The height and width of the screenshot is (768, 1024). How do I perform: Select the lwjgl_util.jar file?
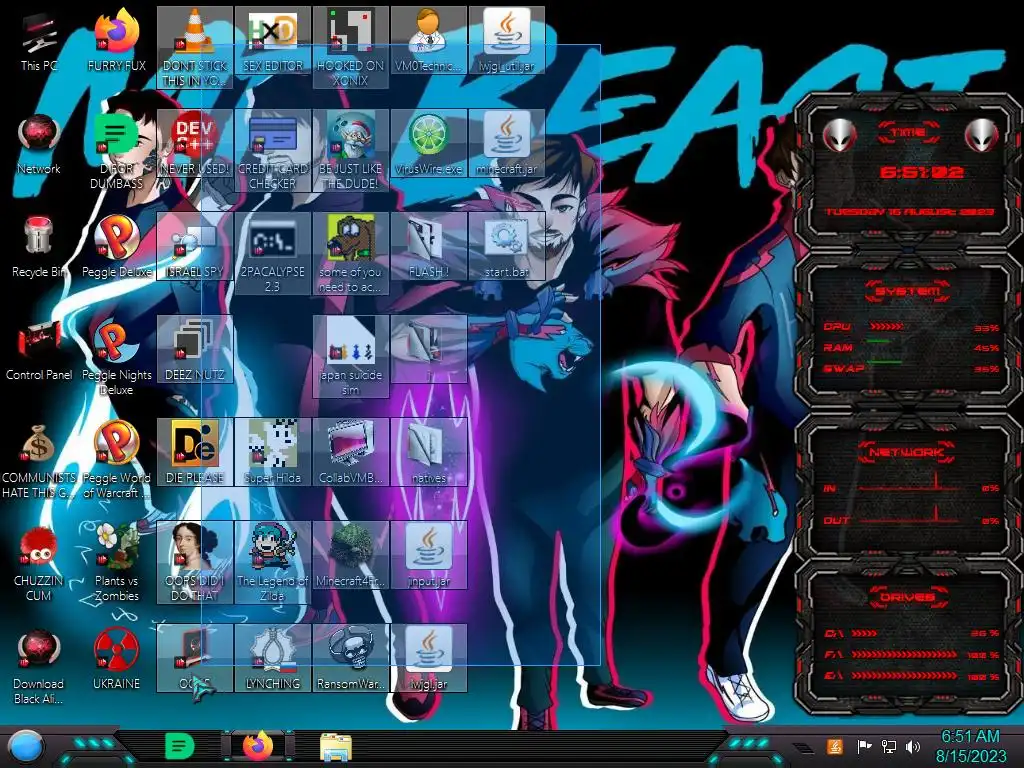click(x=507, y=40)
